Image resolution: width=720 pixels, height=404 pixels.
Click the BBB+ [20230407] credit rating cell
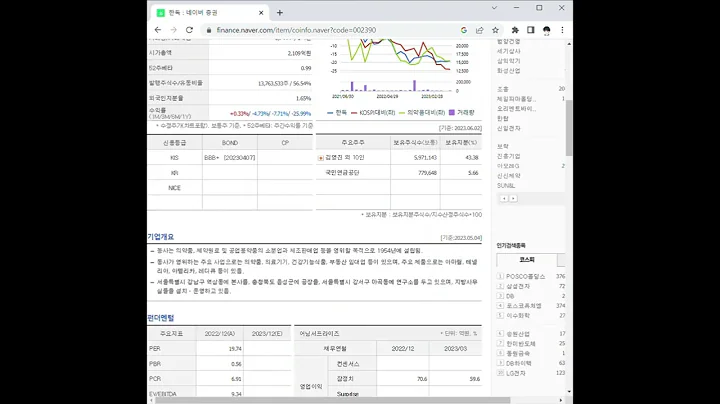pos(230,157)
